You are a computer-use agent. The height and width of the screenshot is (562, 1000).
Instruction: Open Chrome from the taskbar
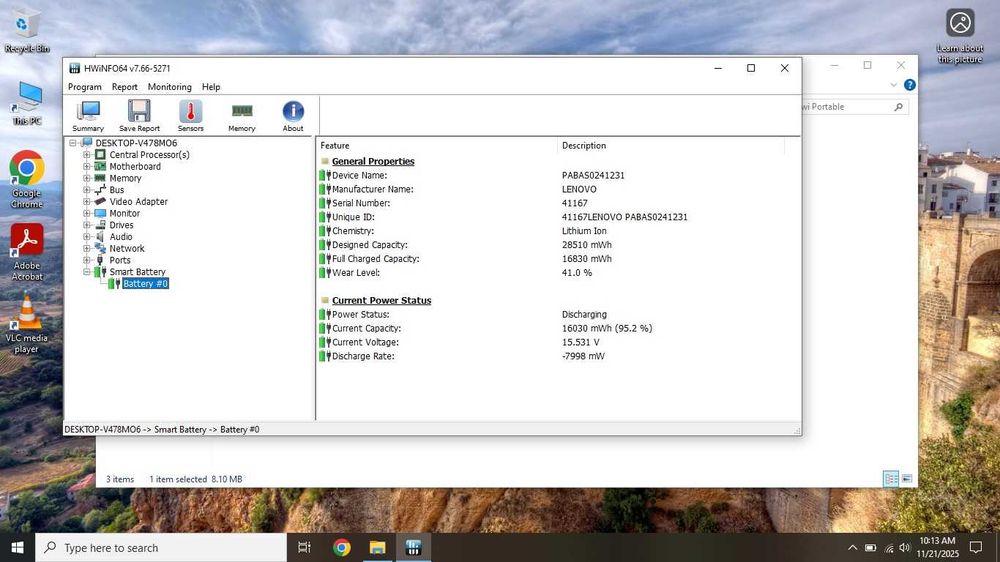point(342,547)
